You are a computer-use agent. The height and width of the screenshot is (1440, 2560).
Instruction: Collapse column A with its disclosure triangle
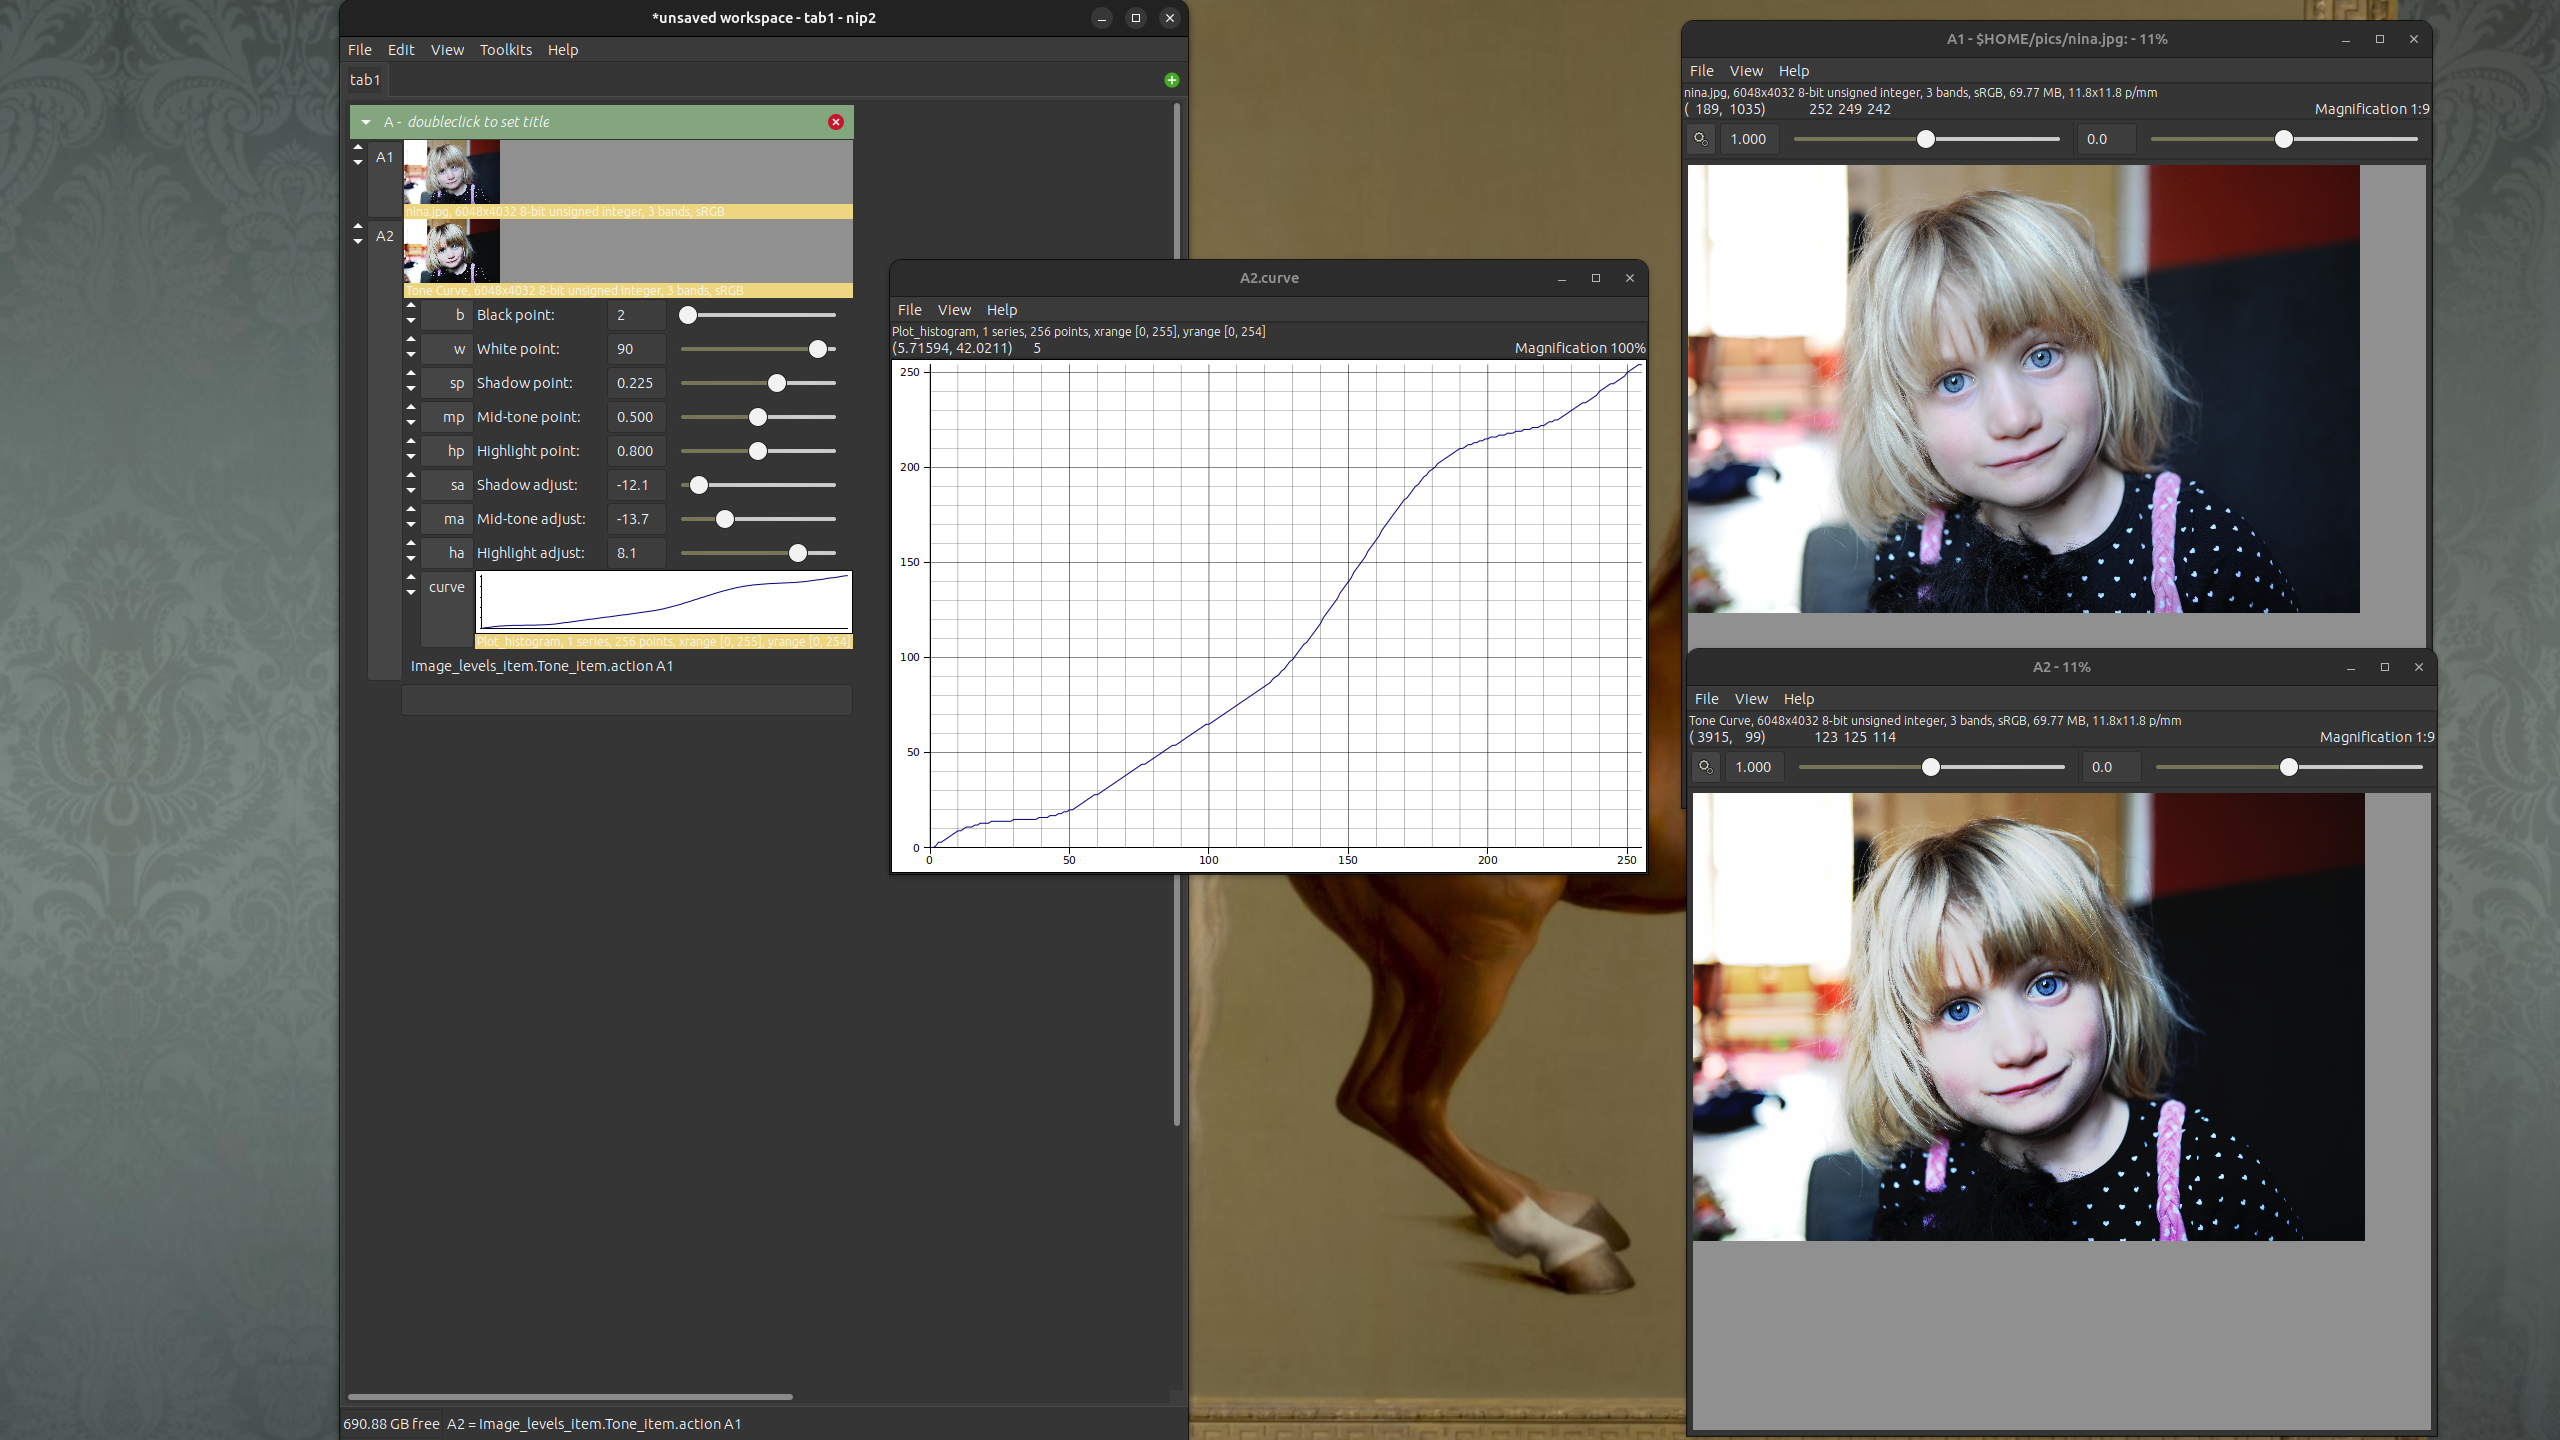365,122
